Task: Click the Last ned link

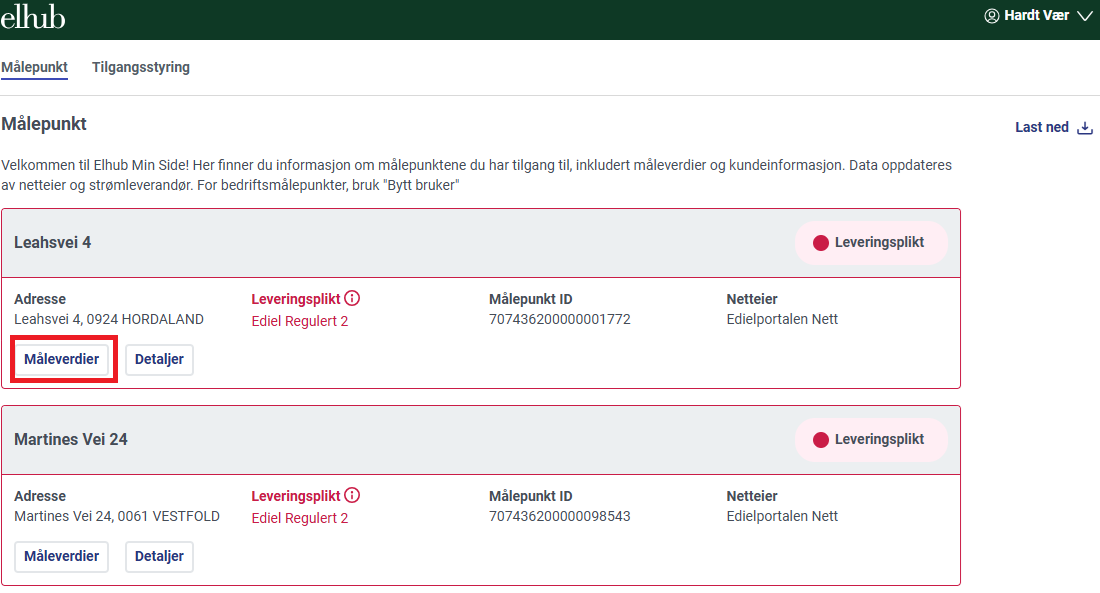Action: [x=1042, y=127]
